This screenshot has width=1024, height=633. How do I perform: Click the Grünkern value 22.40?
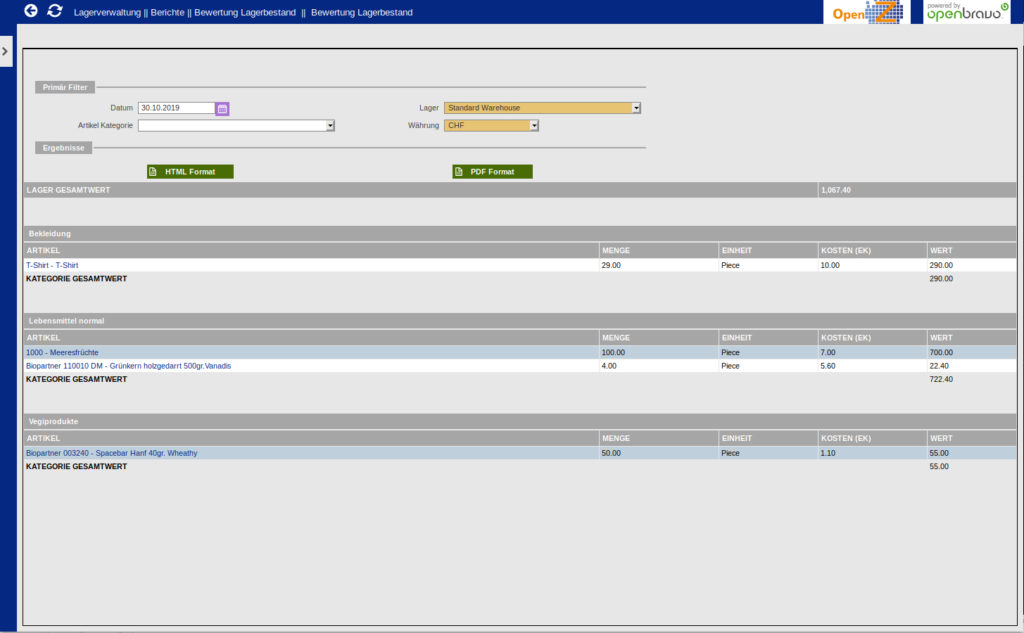(939, 366)
